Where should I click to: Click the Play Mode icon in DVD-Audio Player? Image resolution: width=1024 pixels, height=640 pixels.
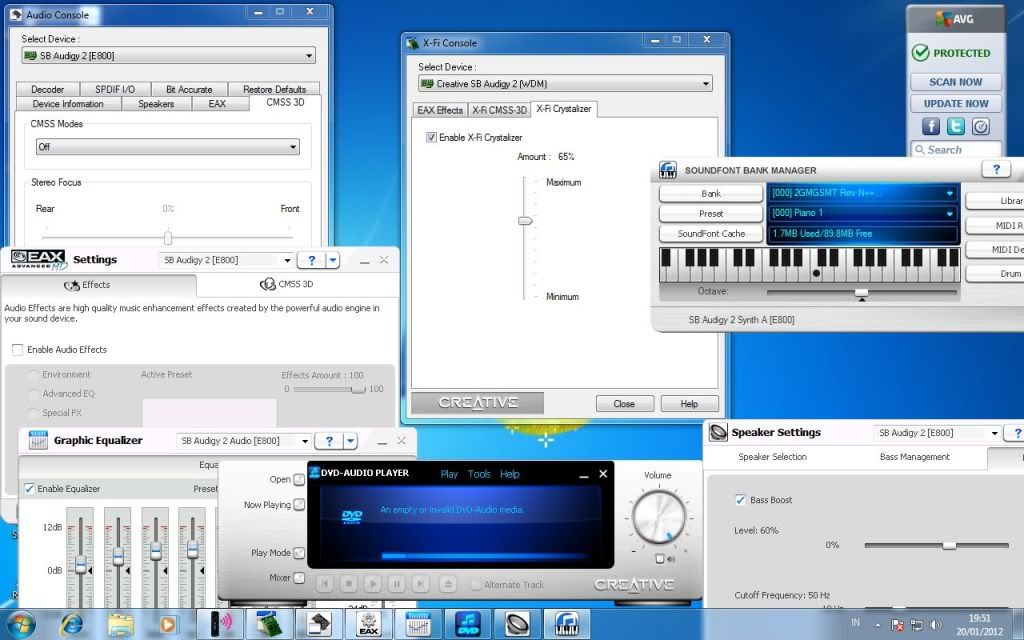[298, 552]
